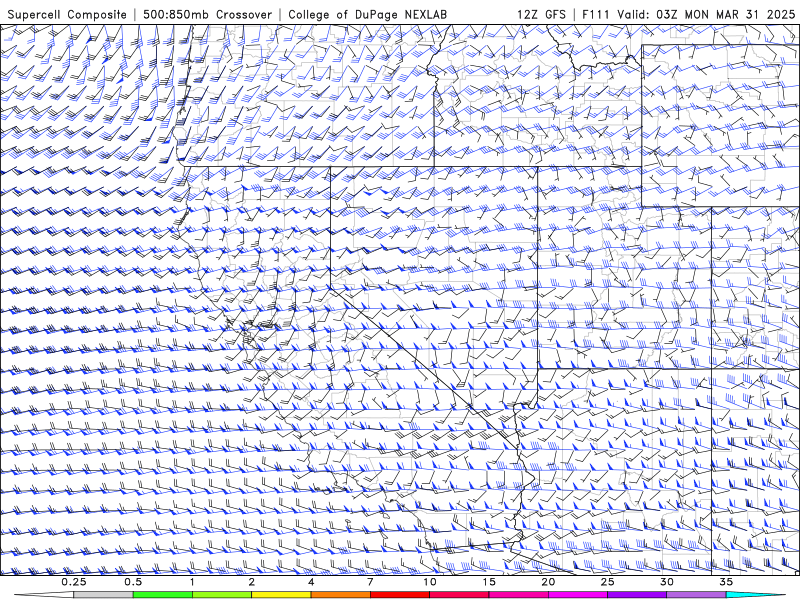800x600 pixels.
Task: Click the cyan arrow end of the color bar
Action: (x=755, y=595)
